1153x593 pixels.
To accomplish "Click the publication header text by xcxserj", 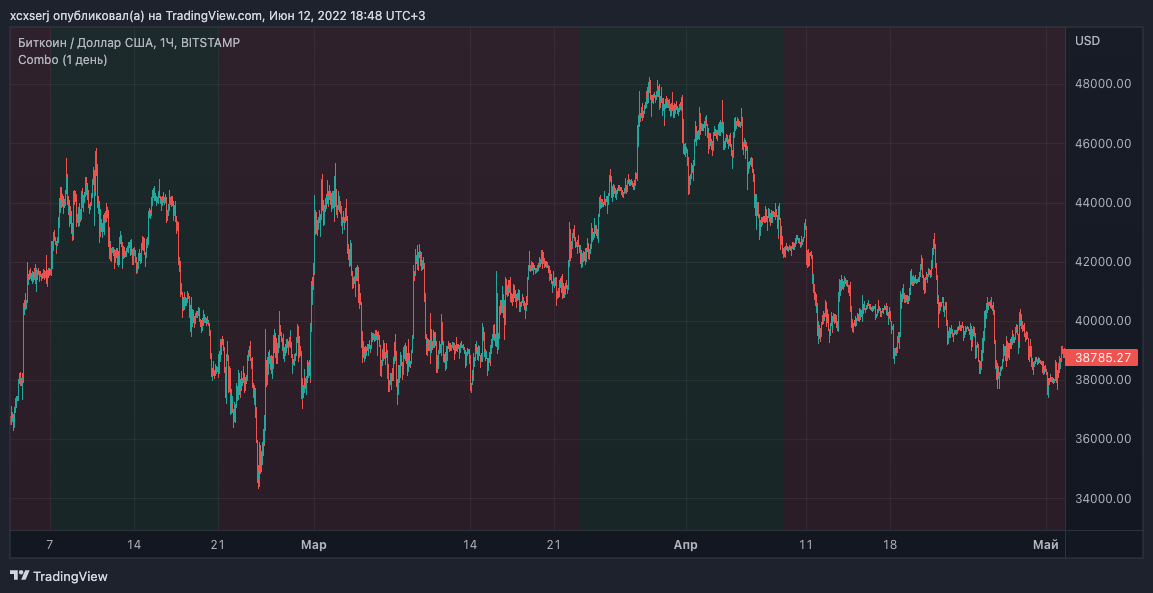I will point(218,15).
